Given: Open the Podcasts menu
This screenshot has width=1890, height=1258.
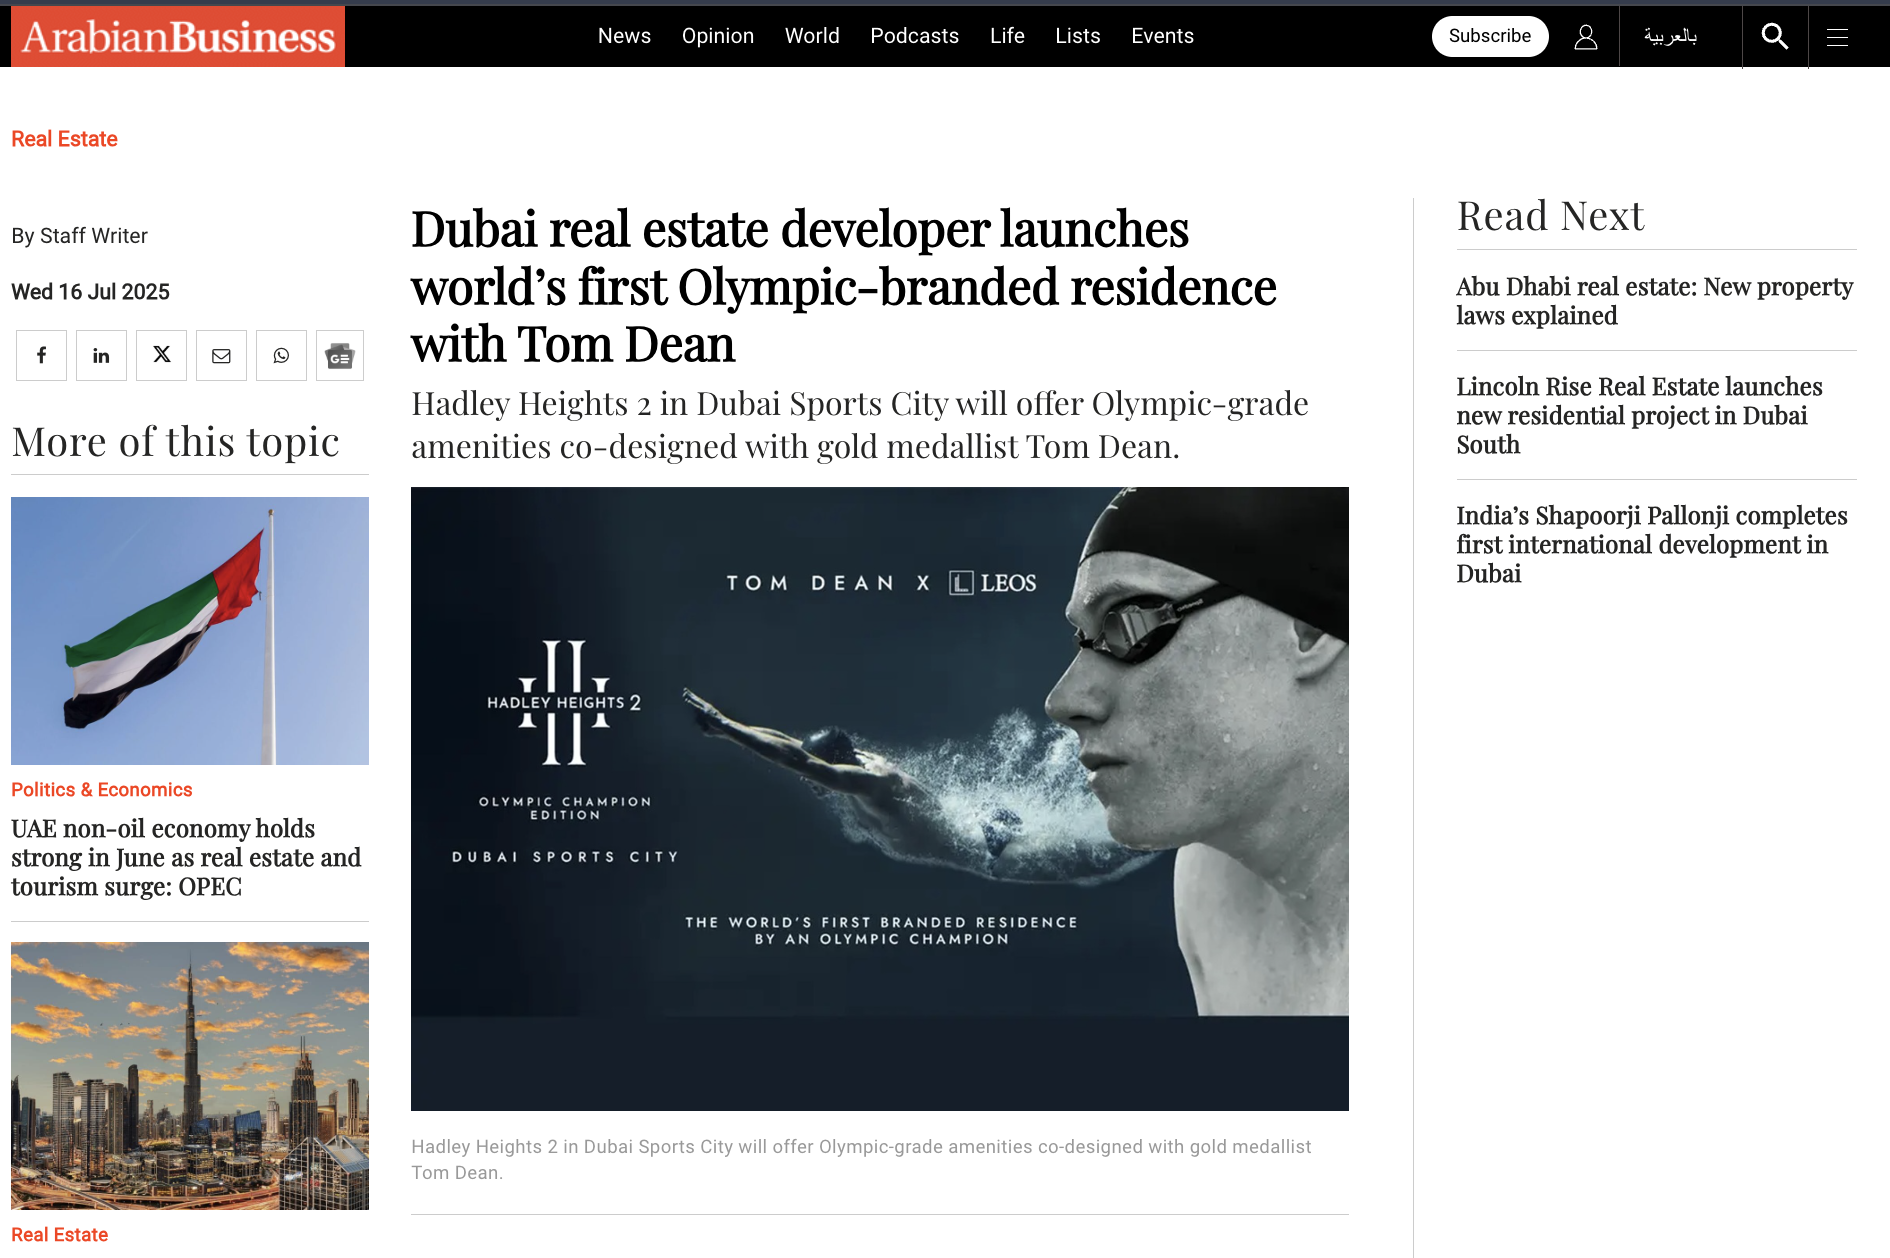Looking at the screenshot, I should tap(914, 36).
